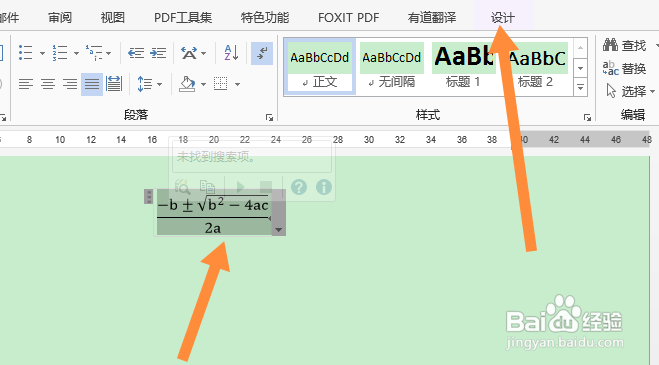Open Asian layout dropdown arrow
The height and width of the screenshot is (365, 659).
tap(204, 53)
